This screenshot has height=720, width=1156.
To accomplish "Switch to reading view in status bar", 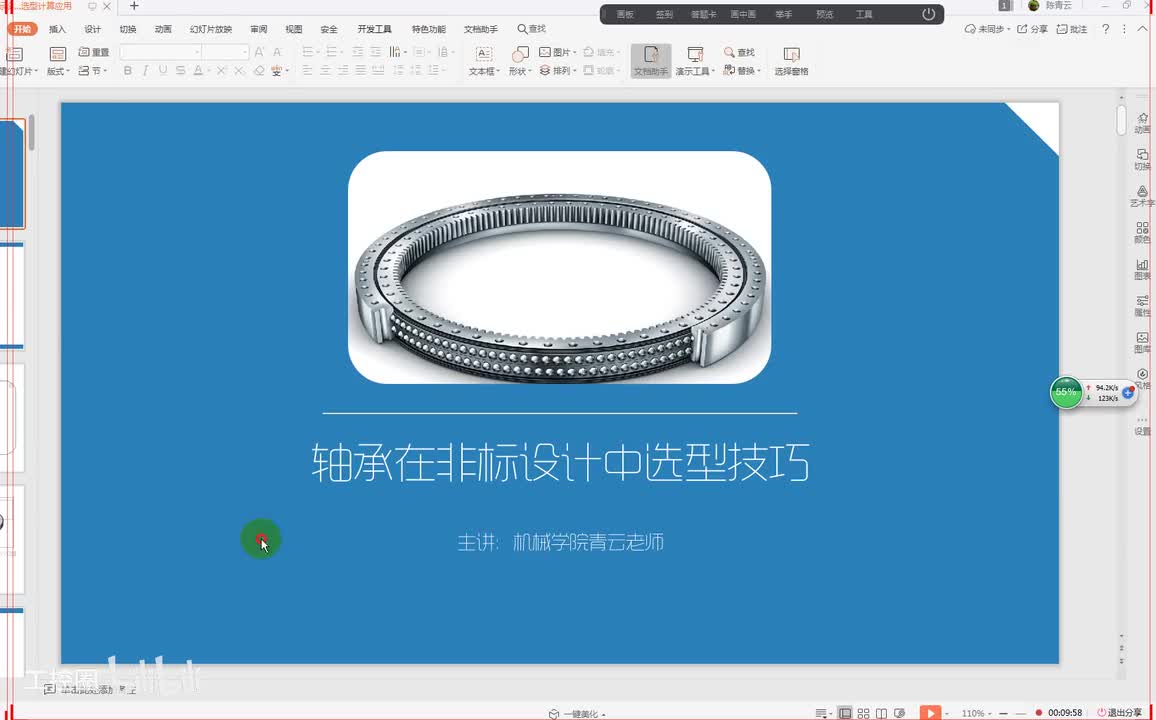I will (x=881, y=713).
